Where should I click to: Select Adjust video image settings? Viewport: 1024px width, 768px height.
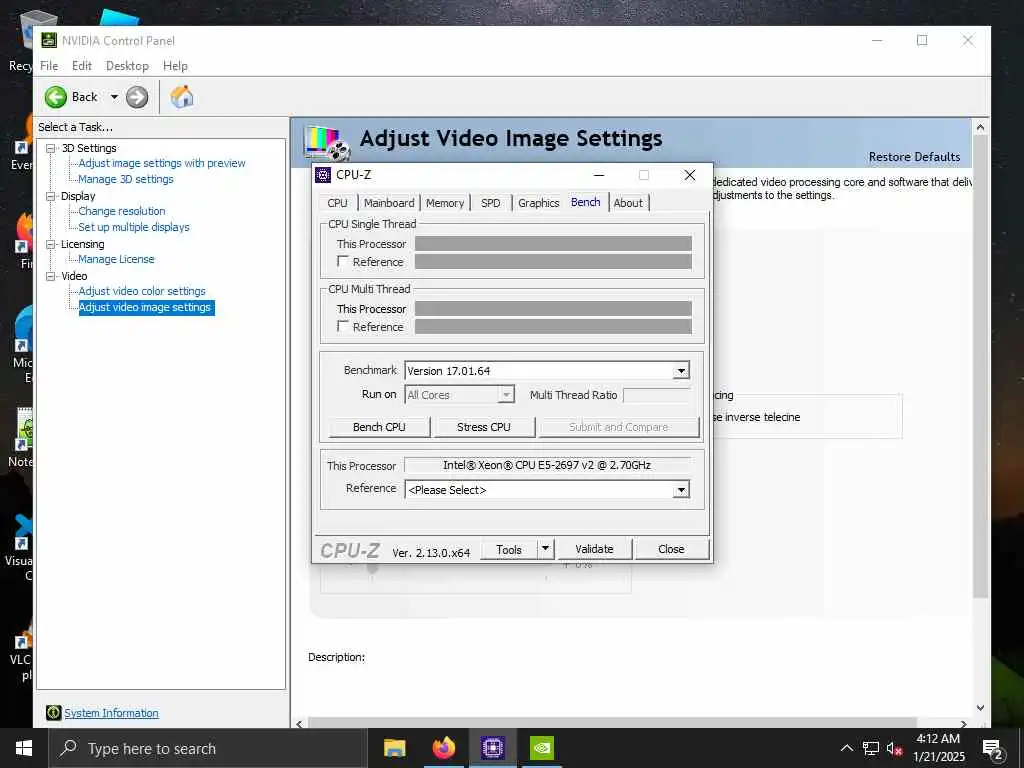click(x=145, y=307)
